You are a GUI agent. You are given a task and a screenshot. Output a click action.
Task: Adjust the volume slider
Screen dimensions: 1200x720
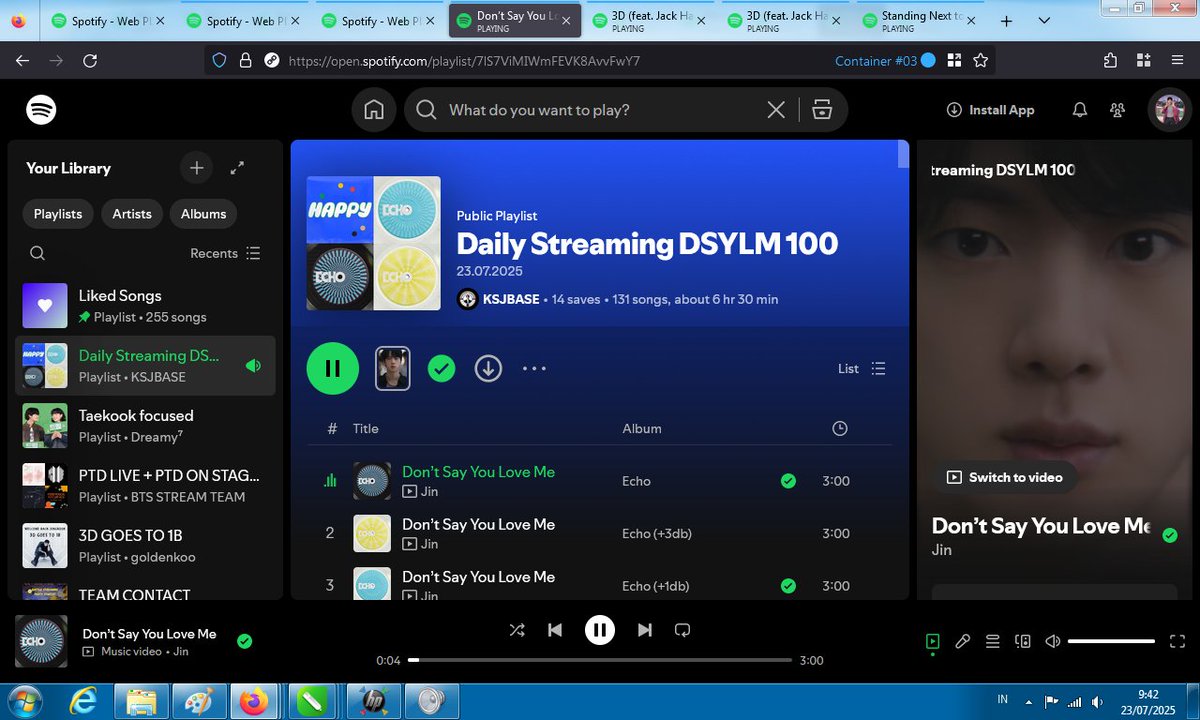[1111, 641]
